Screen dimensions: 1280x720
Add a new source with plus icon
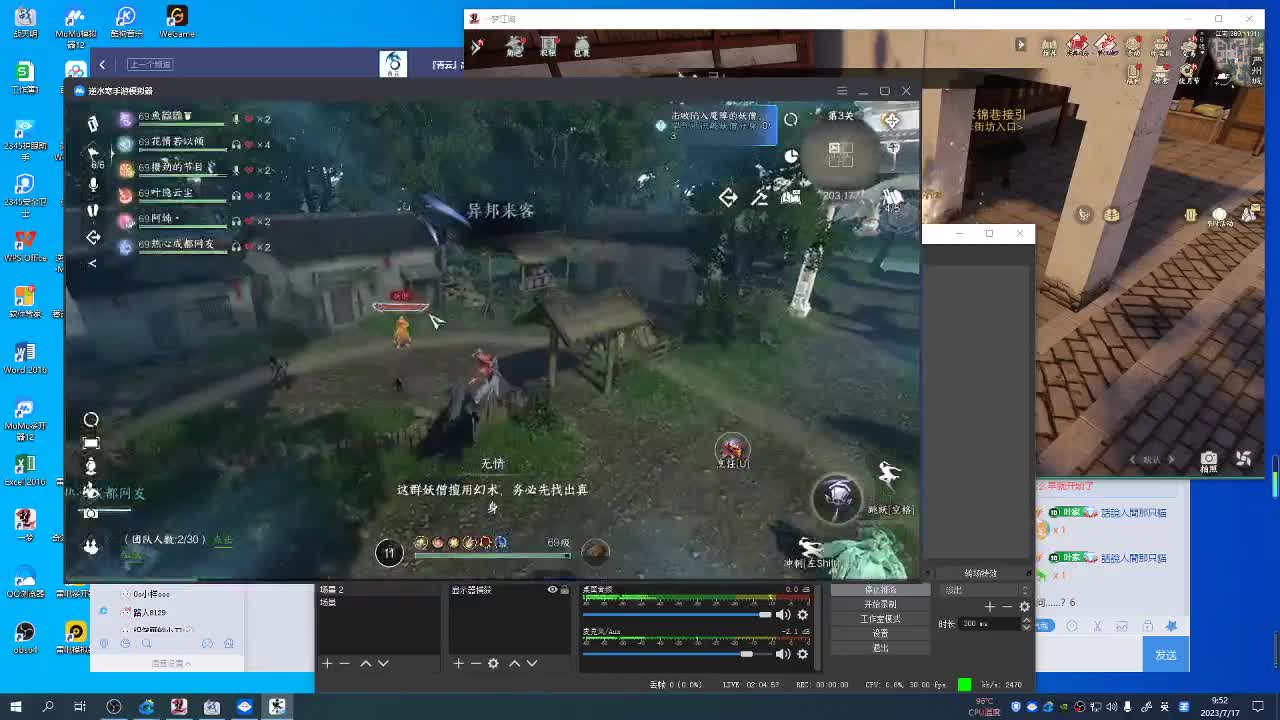click(x=458, y=663)
